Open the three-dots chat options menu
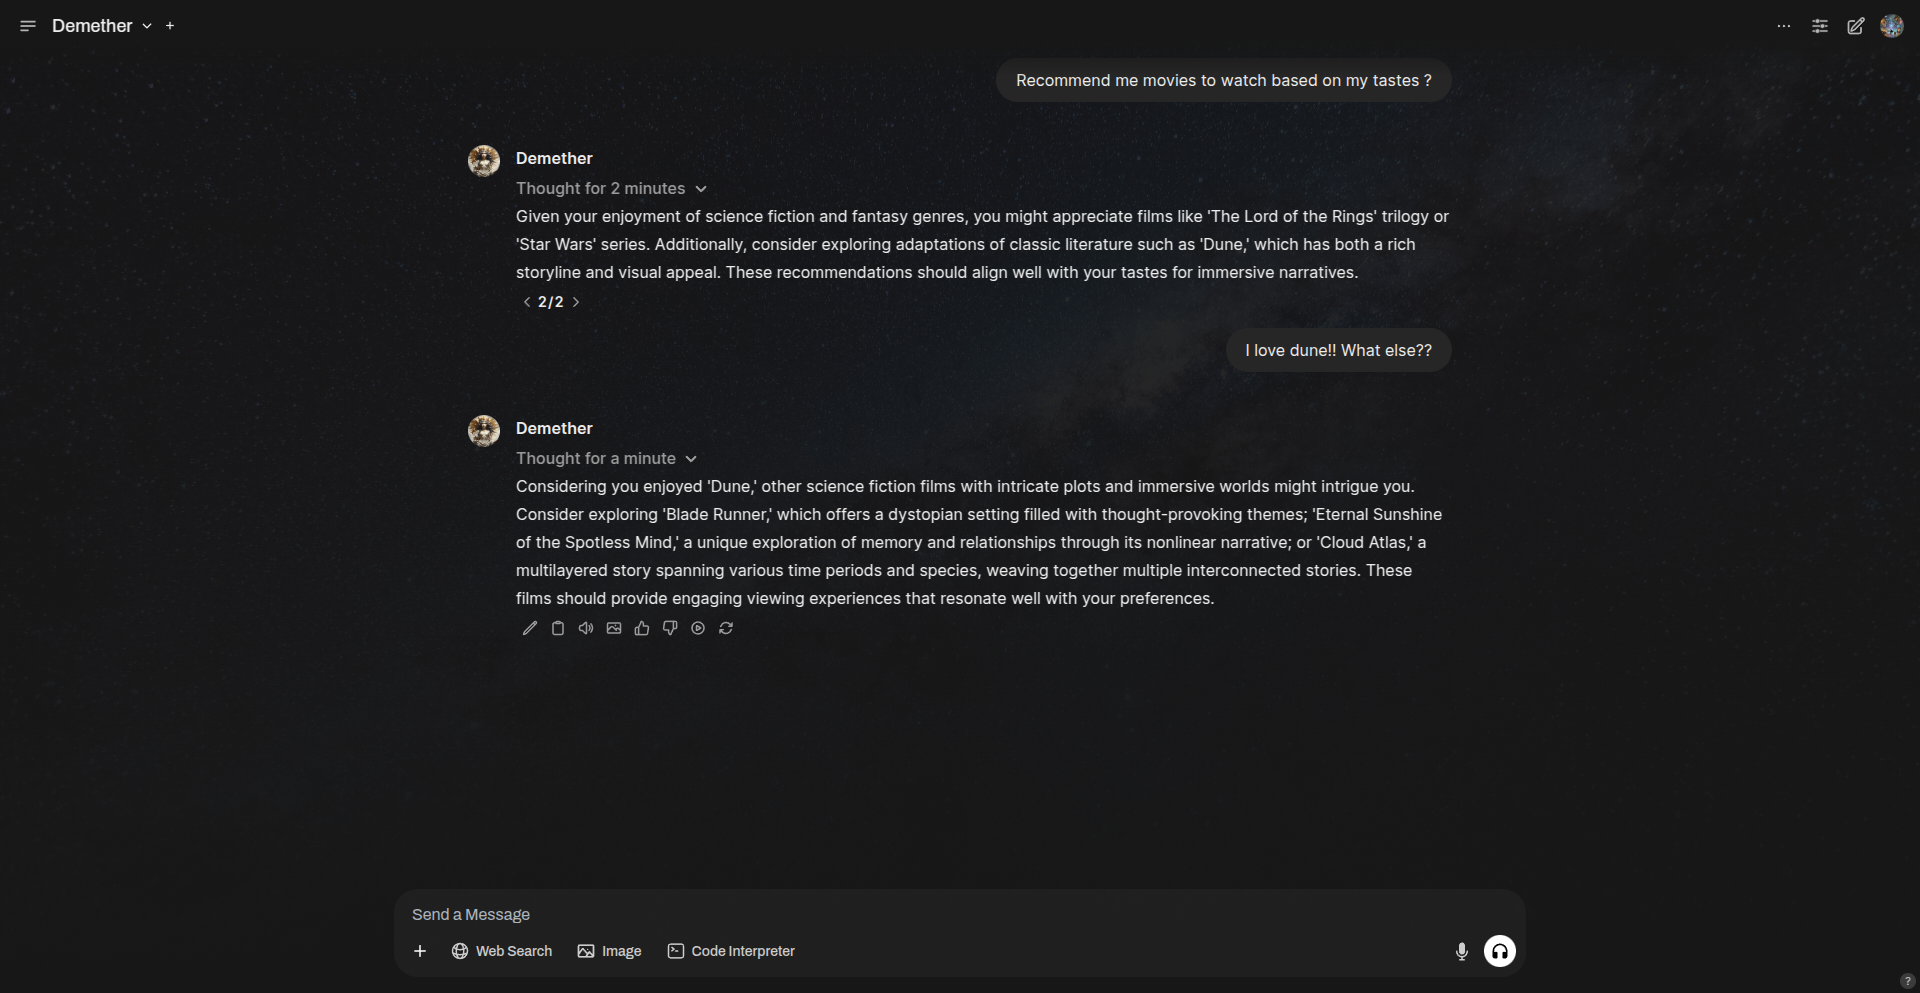This screenshot has width=1920, height=993. 1784,26
